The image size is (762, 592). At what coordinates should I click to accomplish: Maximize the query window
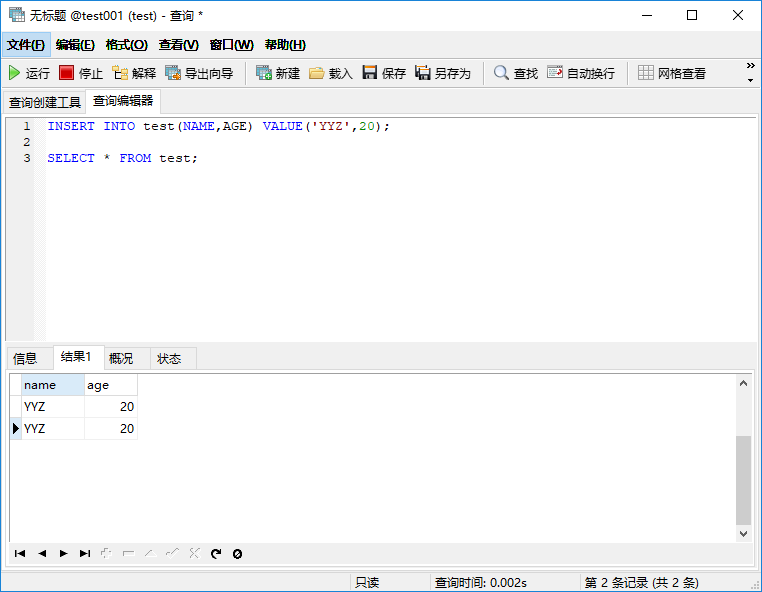click(x=692, y=16)
